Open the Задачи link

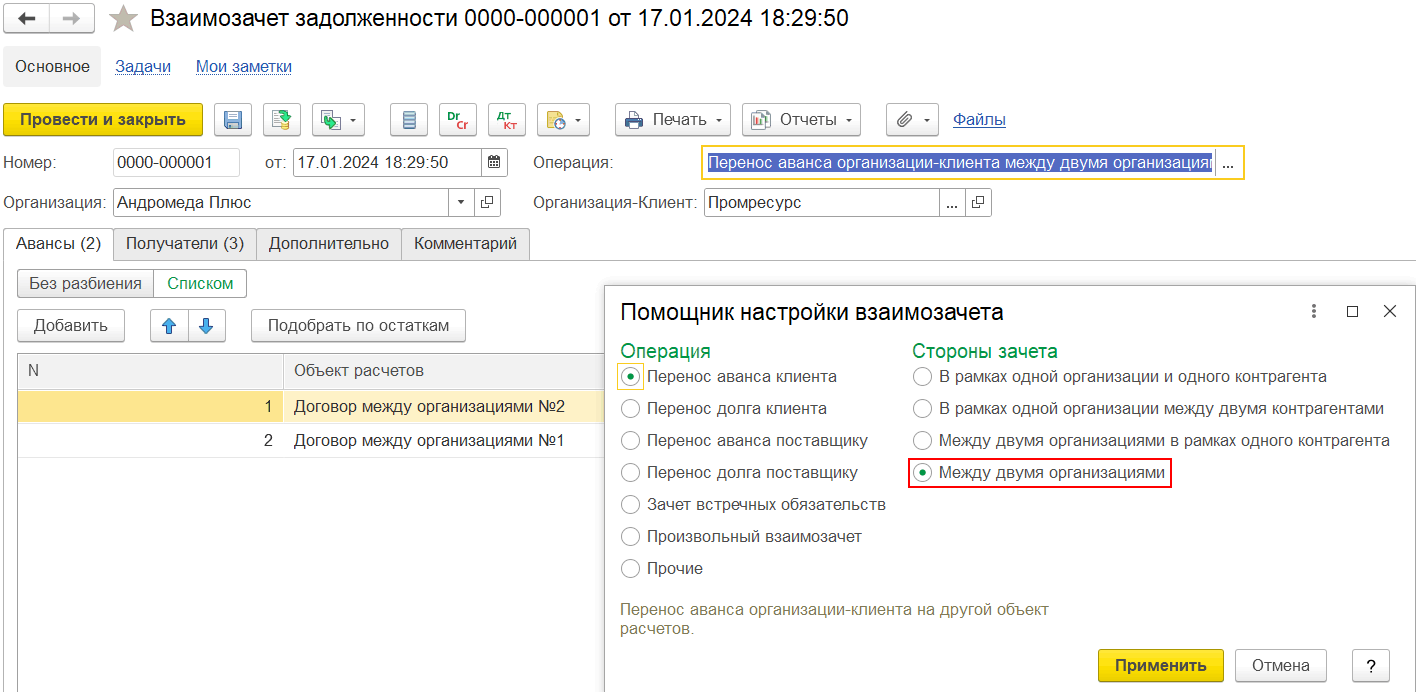tap(143, 67)
